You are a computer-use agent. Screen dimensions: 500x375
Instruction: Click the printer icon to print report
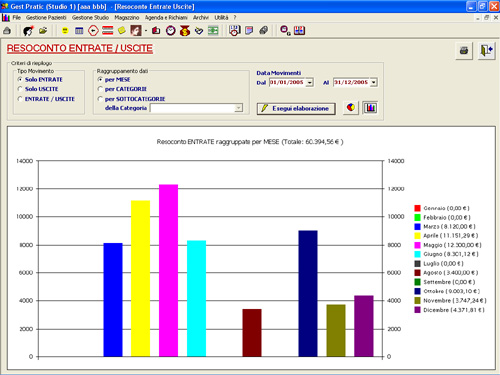point(464,51)
